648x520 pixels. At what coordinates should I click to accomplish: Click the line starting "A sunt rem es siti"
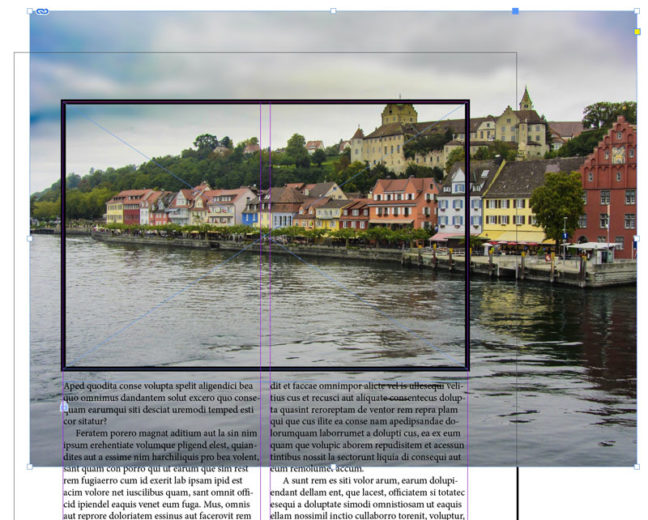370,481
